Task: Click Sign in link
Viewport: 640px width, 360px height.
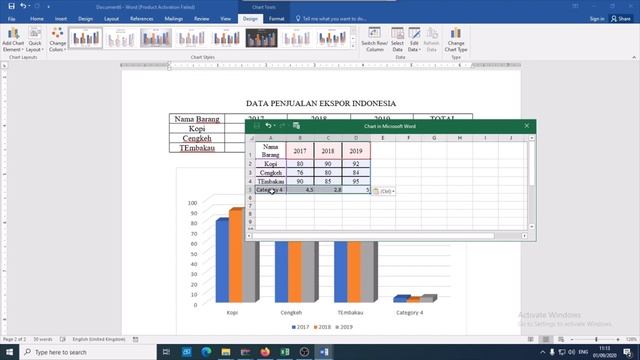Action: click(x=597, y=19)
